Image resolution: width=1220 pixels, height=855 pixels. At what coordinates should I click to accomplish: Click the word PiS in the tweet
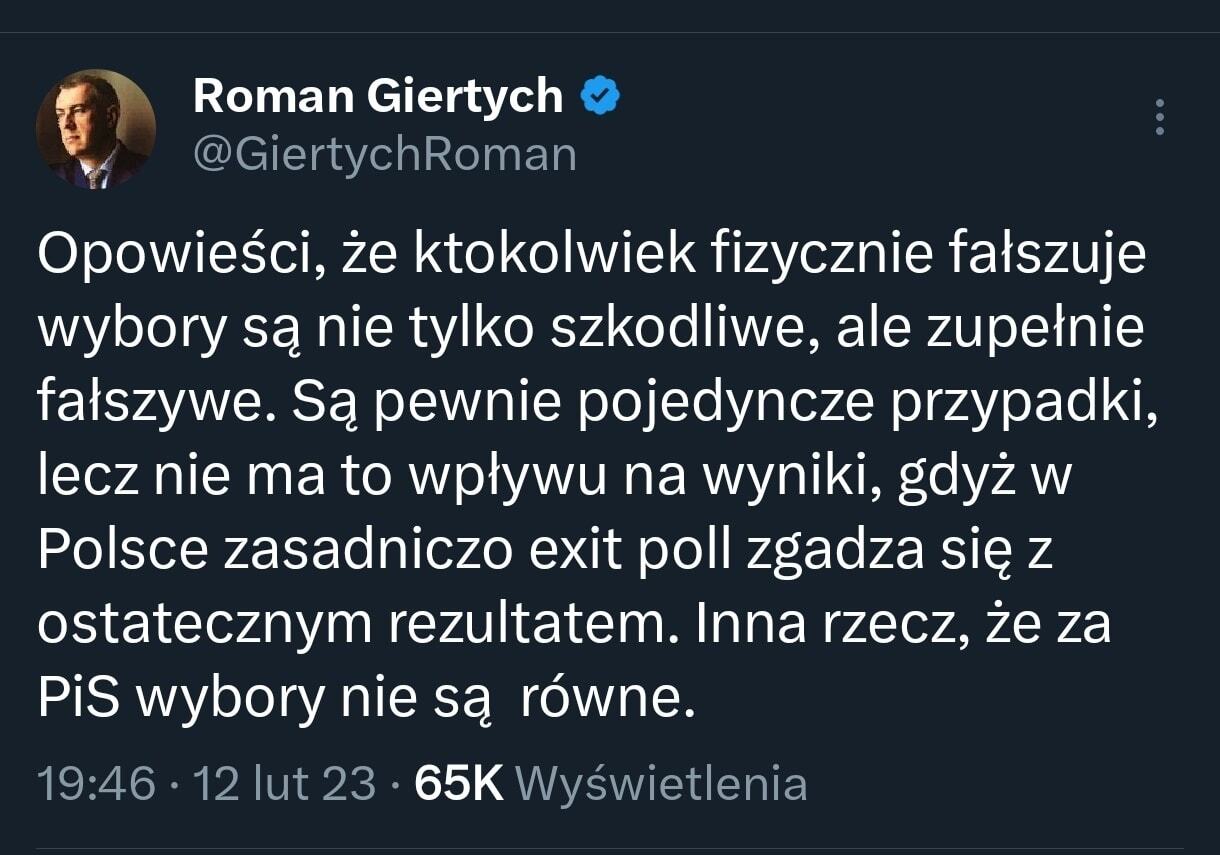pos(79,700)
